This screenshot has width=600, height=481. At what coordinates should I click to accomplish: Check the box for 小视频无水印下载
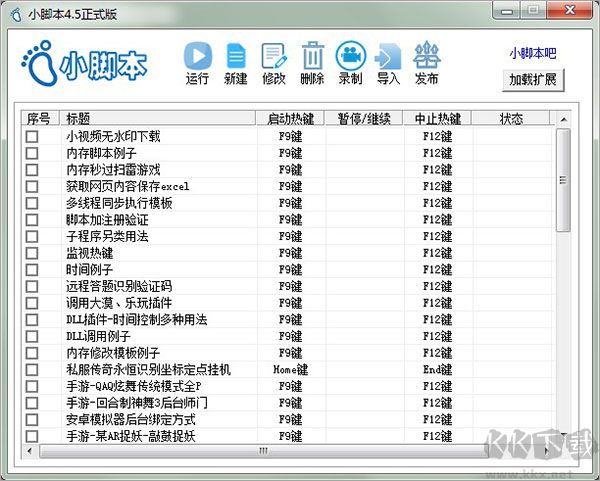coord(32,136)
